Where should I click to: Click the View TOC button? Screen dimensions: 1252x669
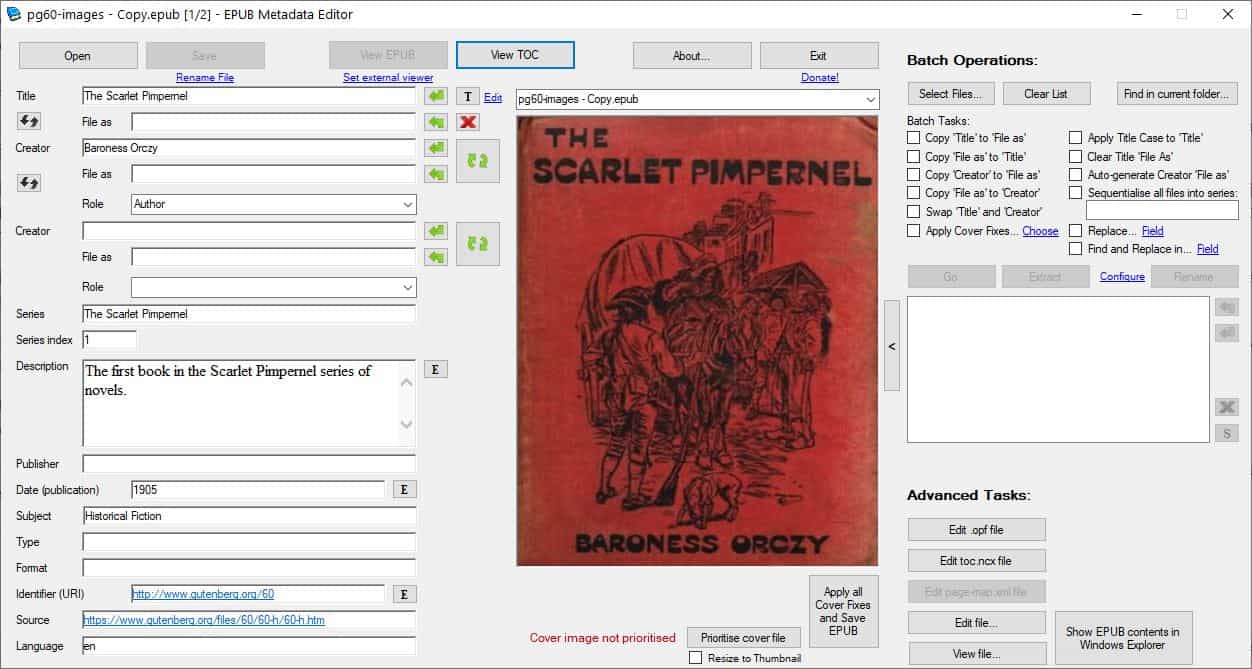pos(515,55)
